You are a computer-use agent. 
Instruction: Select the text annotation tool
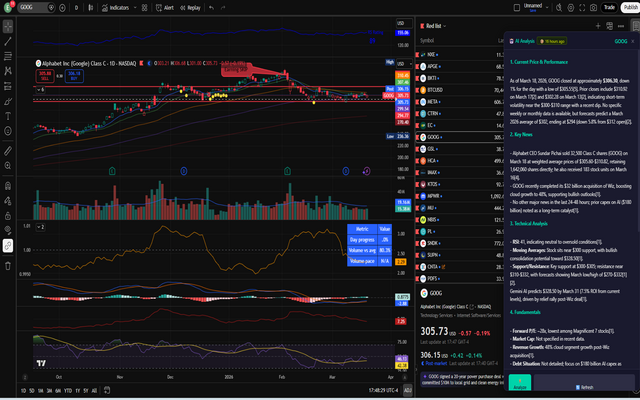8,116
